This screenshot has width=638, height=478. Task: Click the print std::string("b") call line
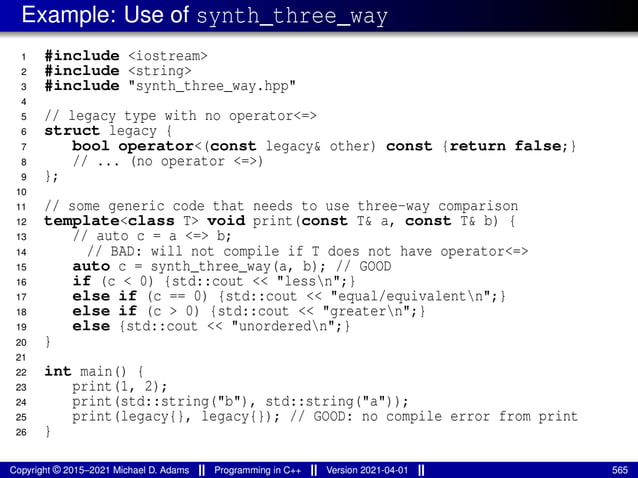(x=240, y=402)
